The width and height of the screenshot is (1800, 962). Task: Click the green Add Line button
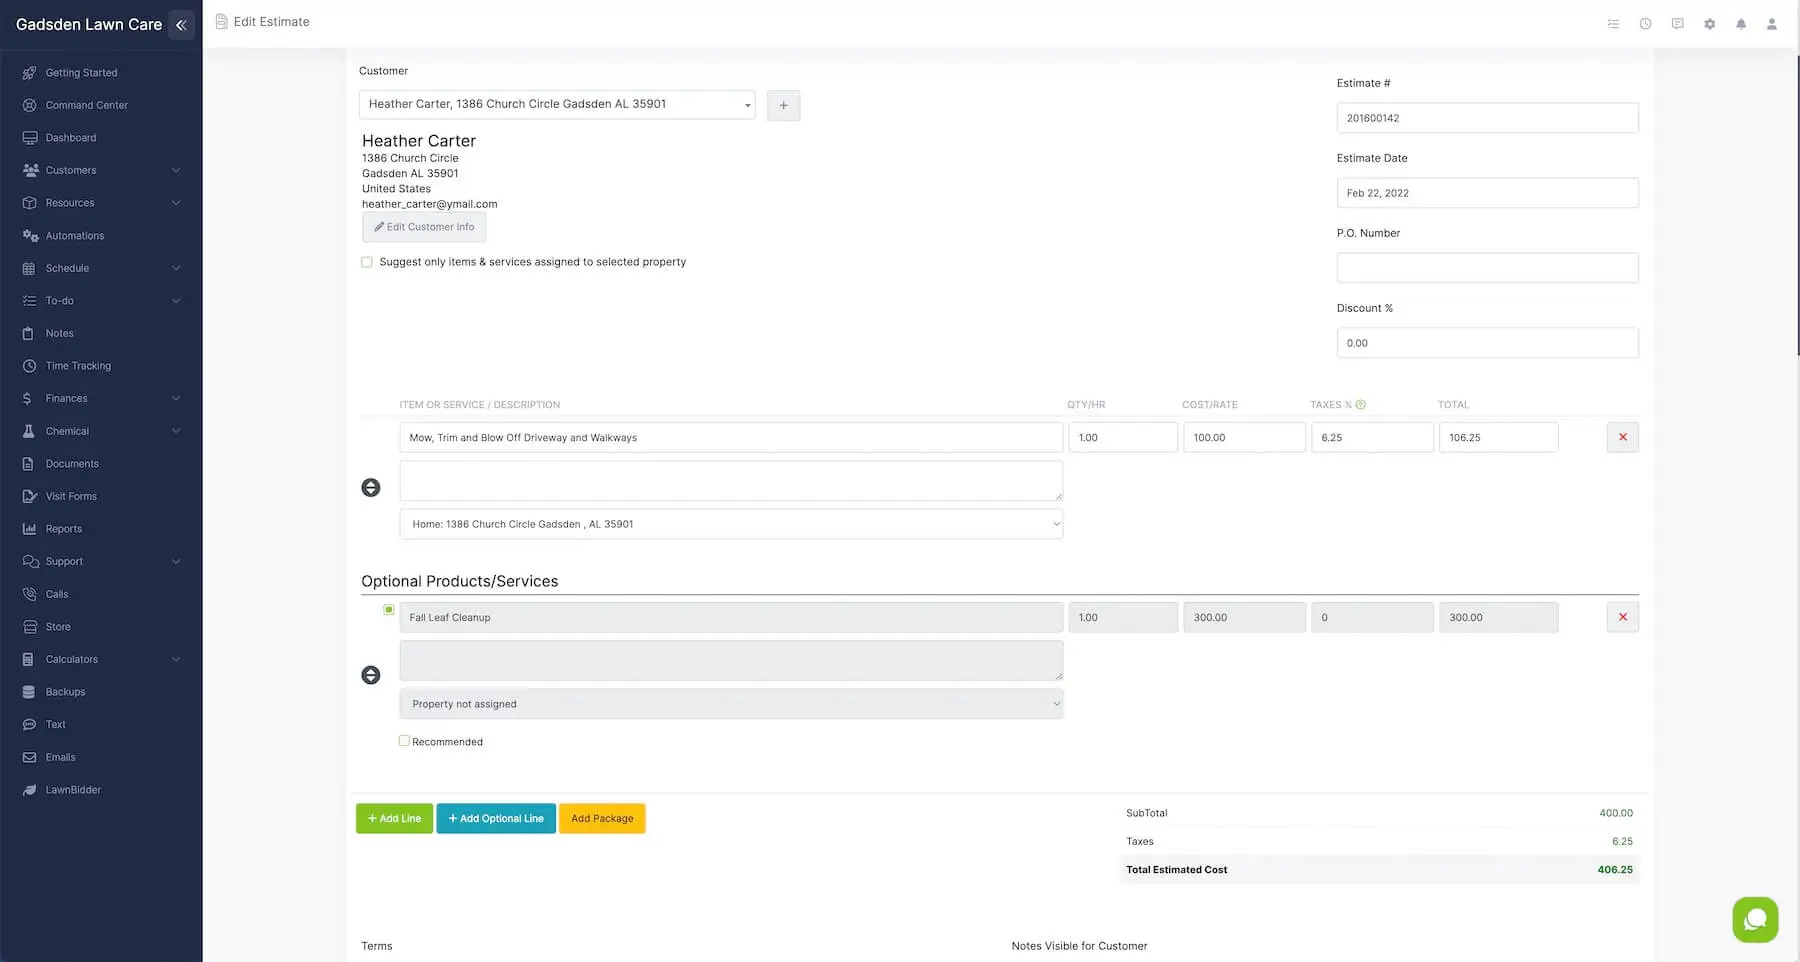(x=394, y=819)
